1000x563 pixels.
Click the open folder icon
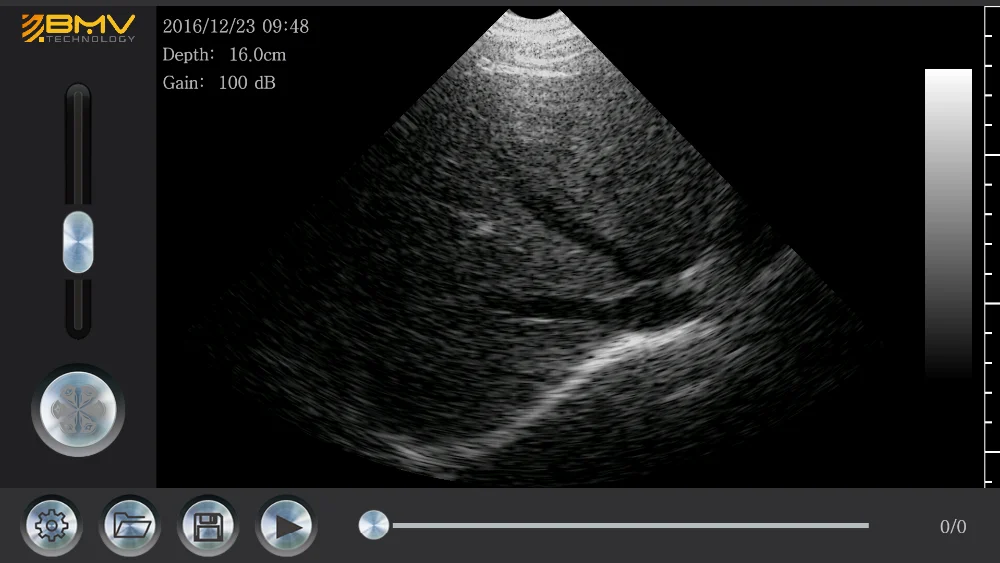click(x=130, y=526)
